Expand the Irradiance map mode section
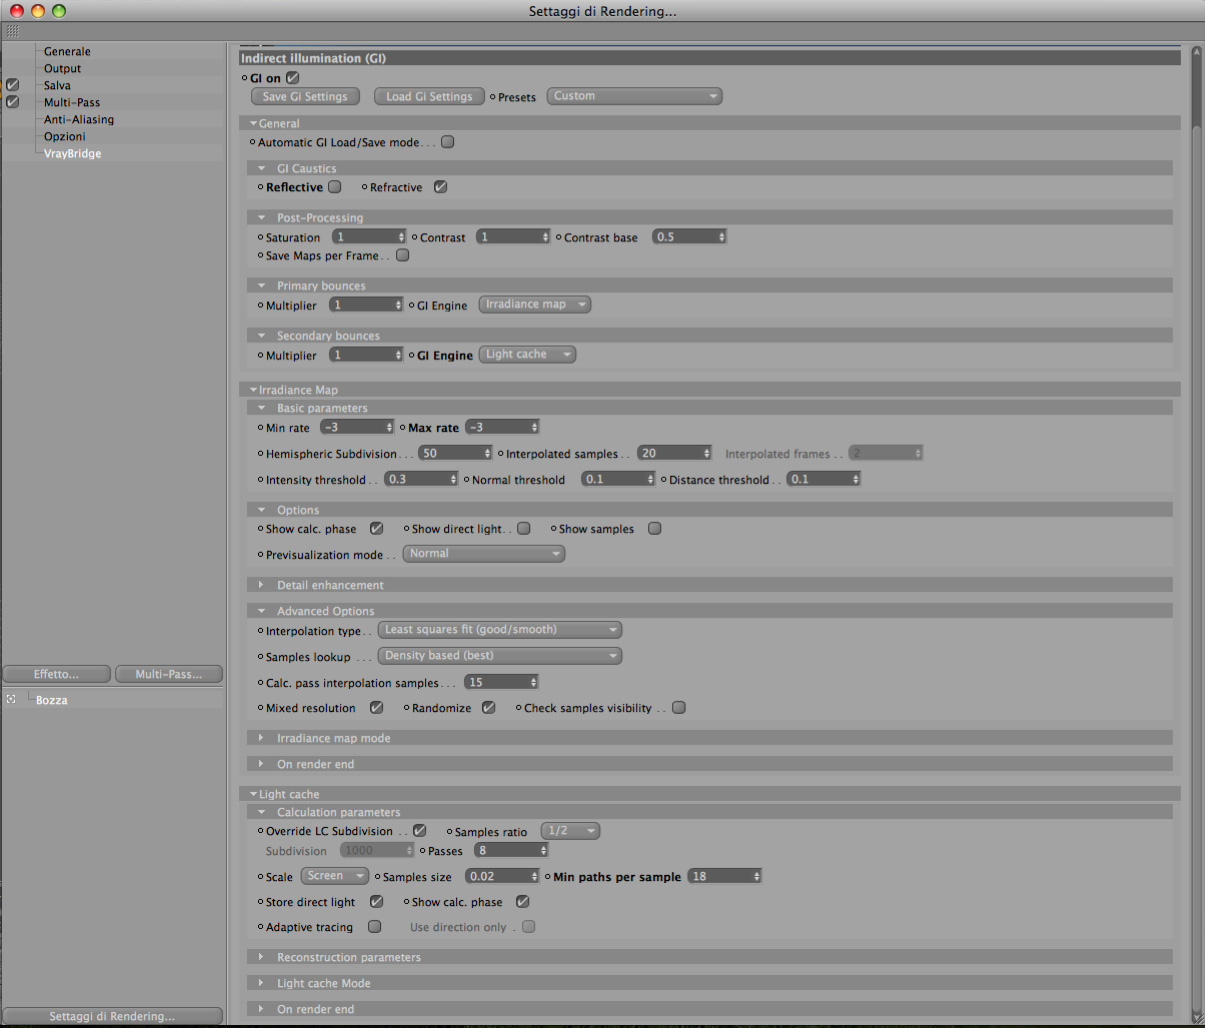Viewport: 1205px width, 1028px height. pos(261,738)
